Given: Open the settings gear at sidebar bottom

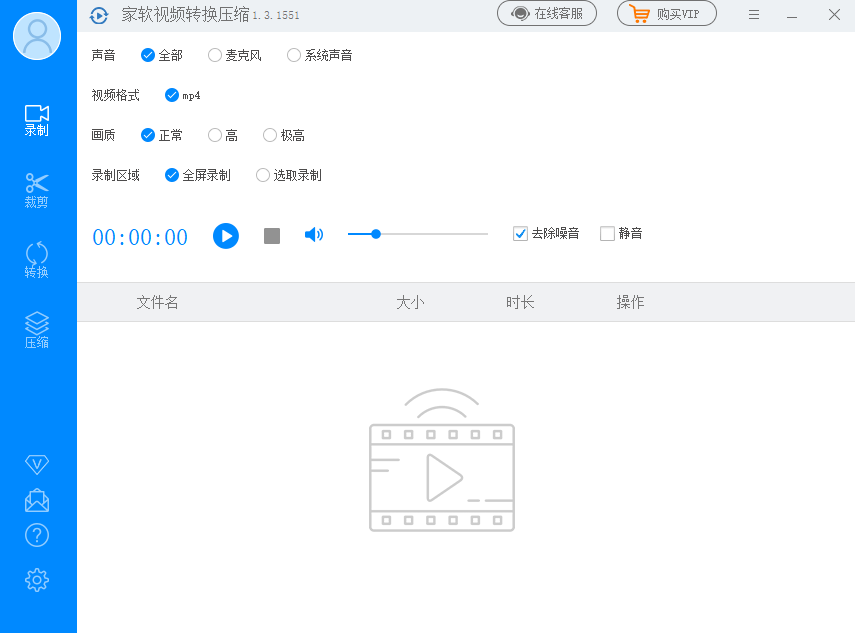Looking at the screenshot, I should [x=36, y=580].
